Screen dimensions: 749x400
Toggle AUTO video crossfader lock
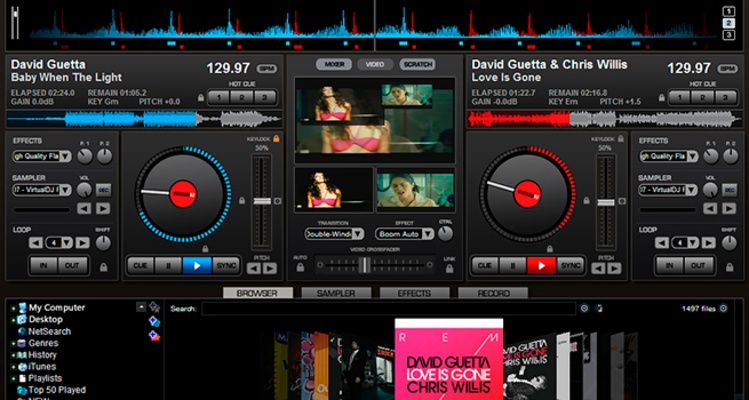tap(300, 268)
